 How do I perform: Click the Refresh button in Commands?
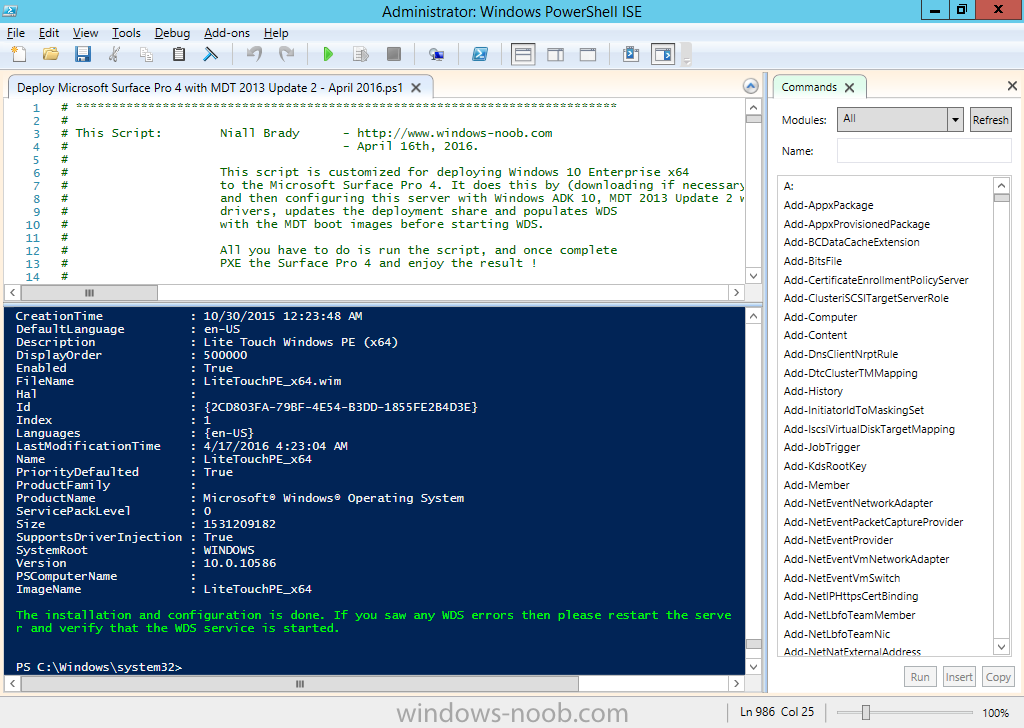[990, 119]
